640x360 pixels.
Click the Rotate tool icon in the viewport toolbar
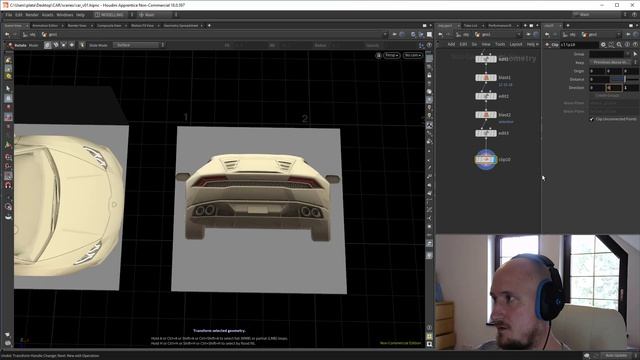tap(10, 45)
